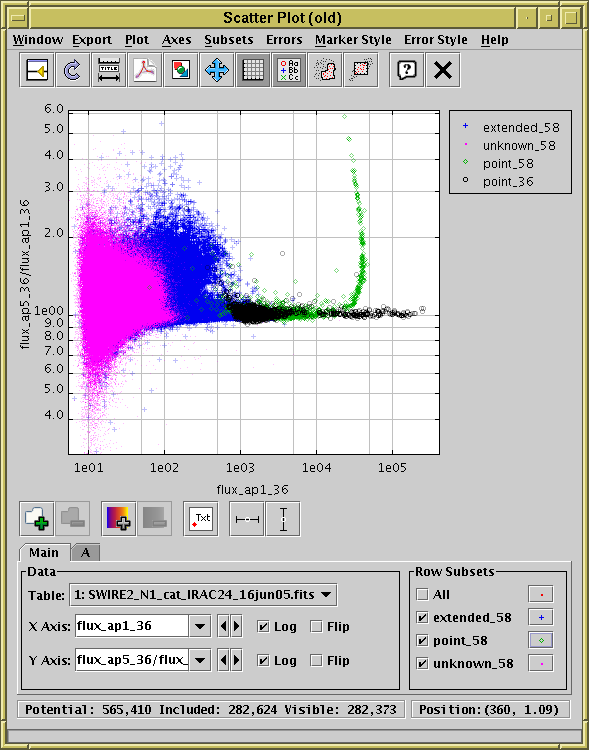Viewport: 589px width, 750px height.
Task: Expand the Y Axis column dropdown arrow
Action: point(200,661)
